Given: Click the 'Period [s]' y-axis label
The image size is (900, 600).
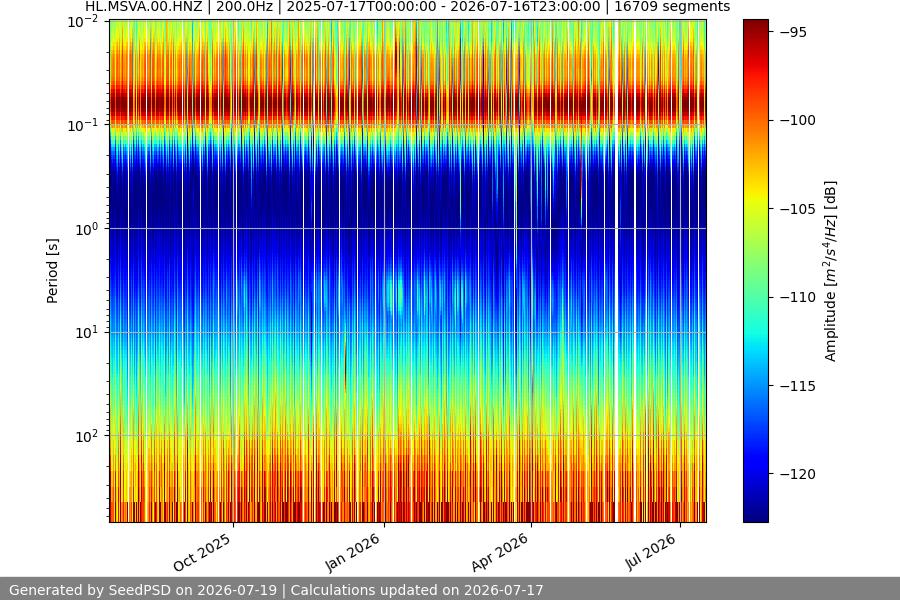Looking at the screenshot, I should [52, 271].
